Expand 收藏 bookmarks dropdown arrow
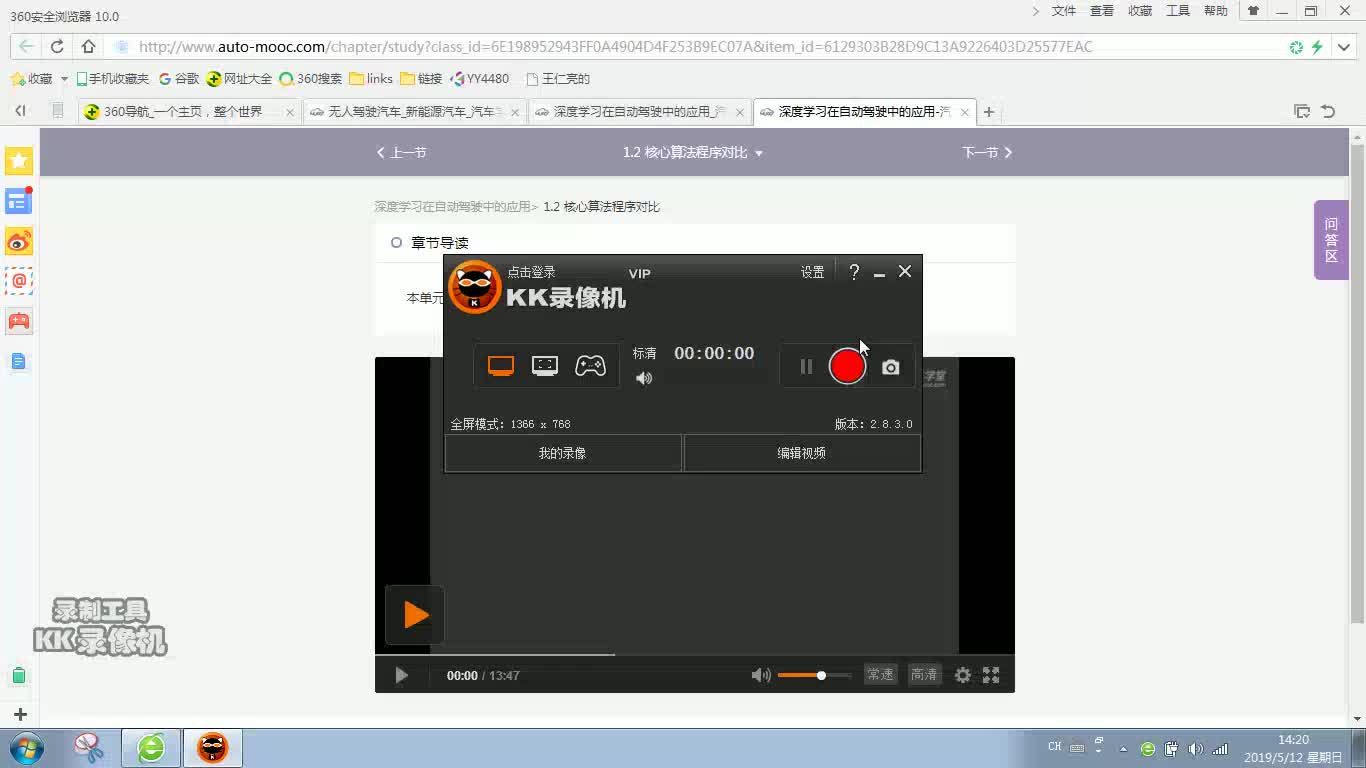 tap(64, 79)
